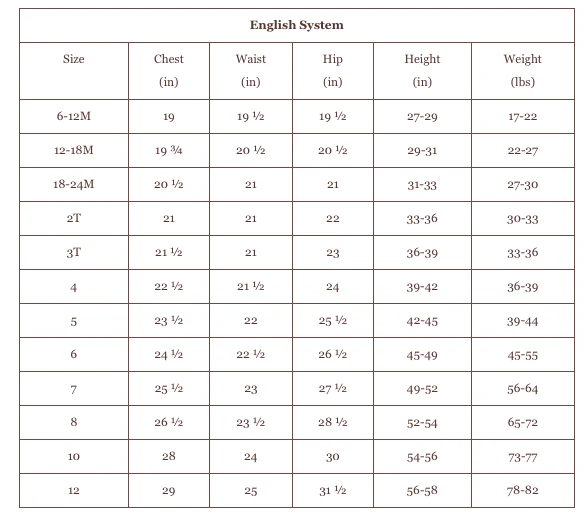Click the English System table title
Viewport: 587px width, 515px height.
tap(296, 25)
